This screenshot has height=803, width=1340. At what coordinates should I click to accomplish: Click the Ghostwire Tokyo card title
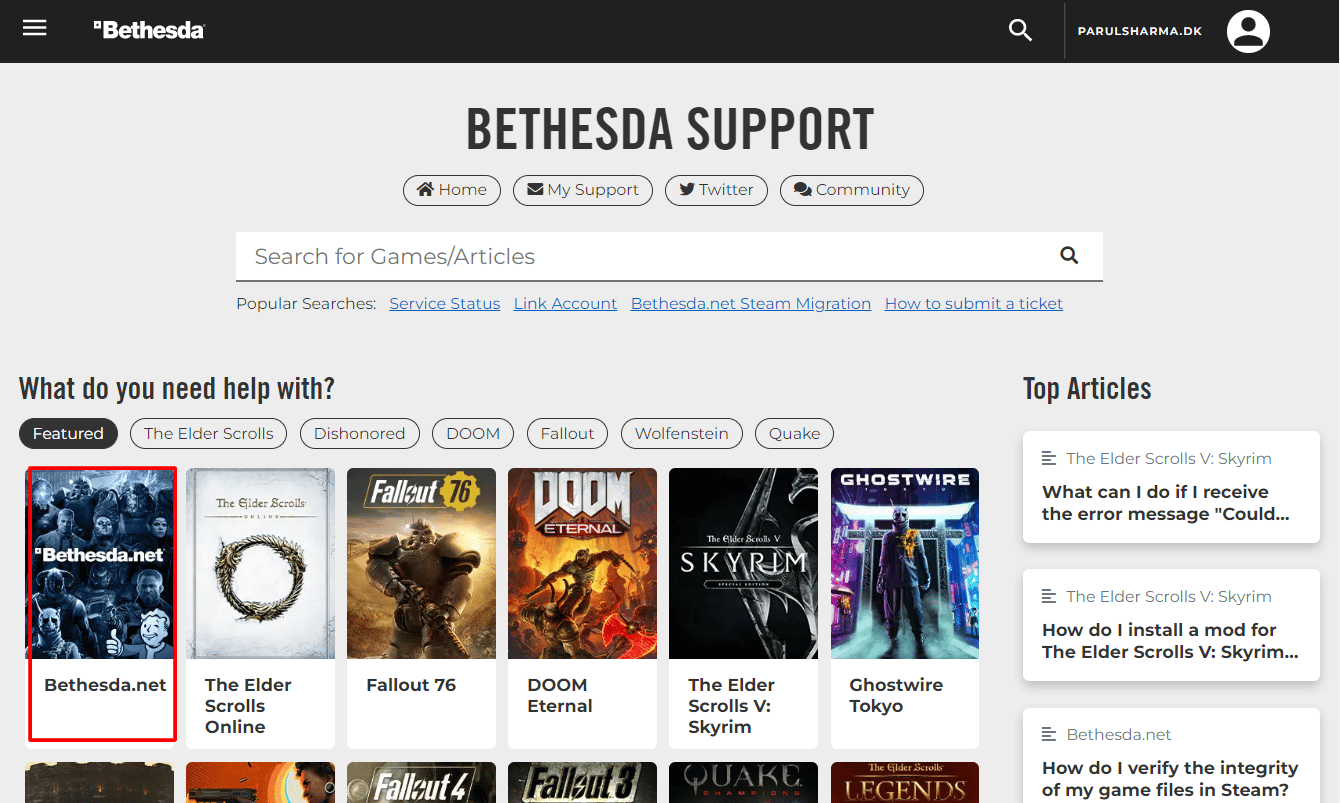click(896, 696)
